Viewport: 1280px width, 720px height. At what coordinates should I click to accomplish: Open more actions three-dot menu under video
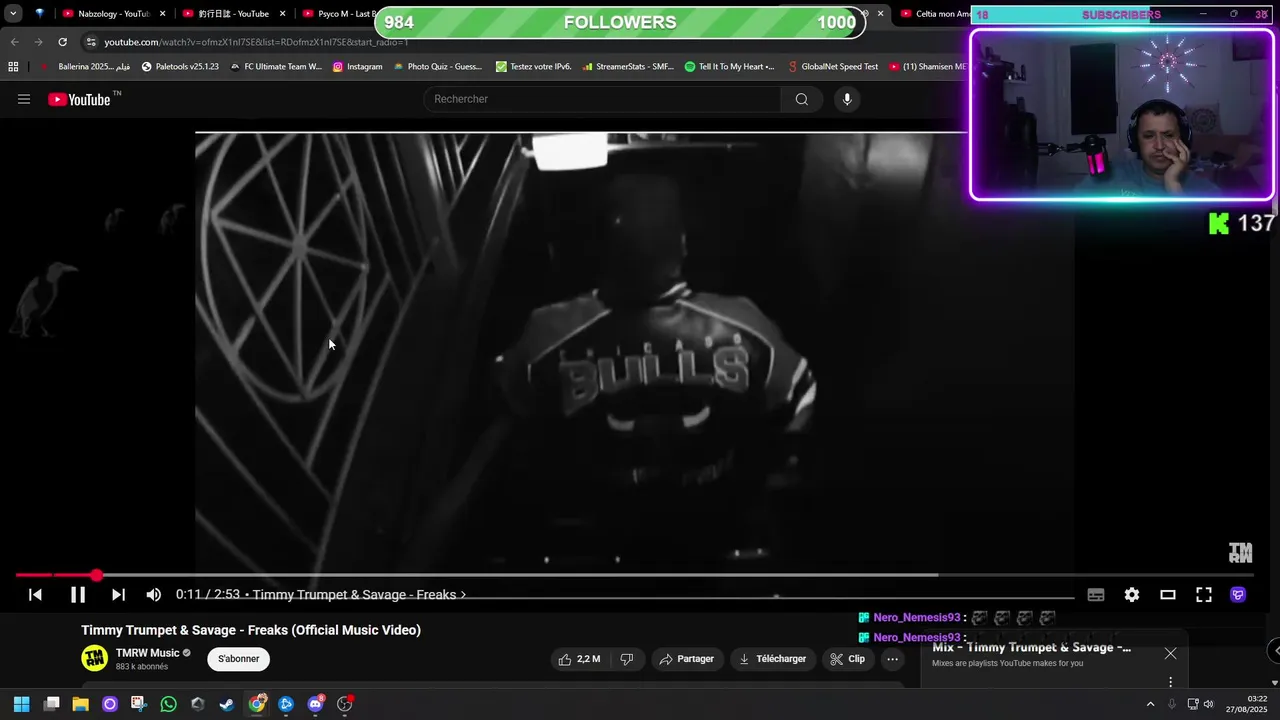[x=893, y=659]
